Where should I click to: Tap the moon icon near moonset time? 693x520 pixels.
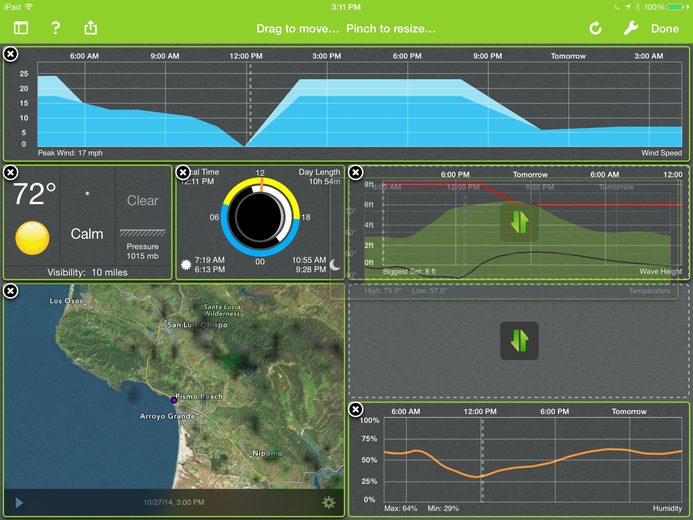[x=335, y=265]
